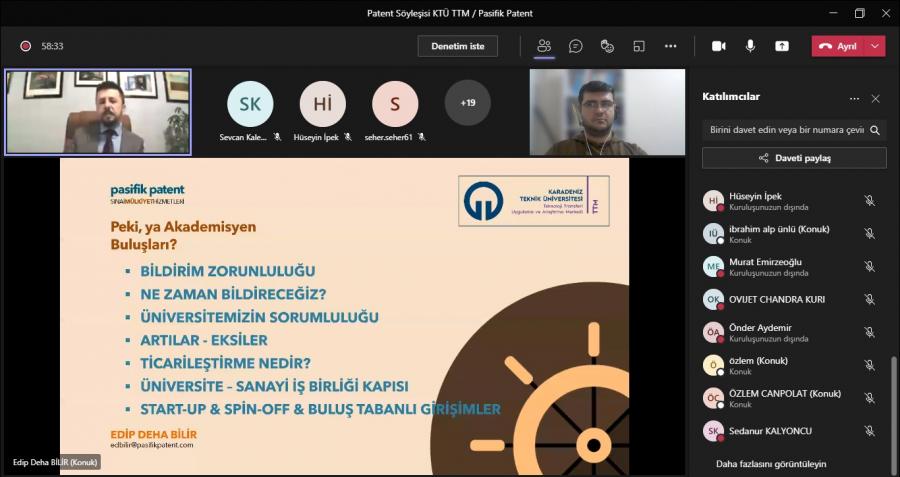Click Daha fazlasını görüntüleyin link
The width and height of the screenshot is (900, 477).
[x=771, y=464]
